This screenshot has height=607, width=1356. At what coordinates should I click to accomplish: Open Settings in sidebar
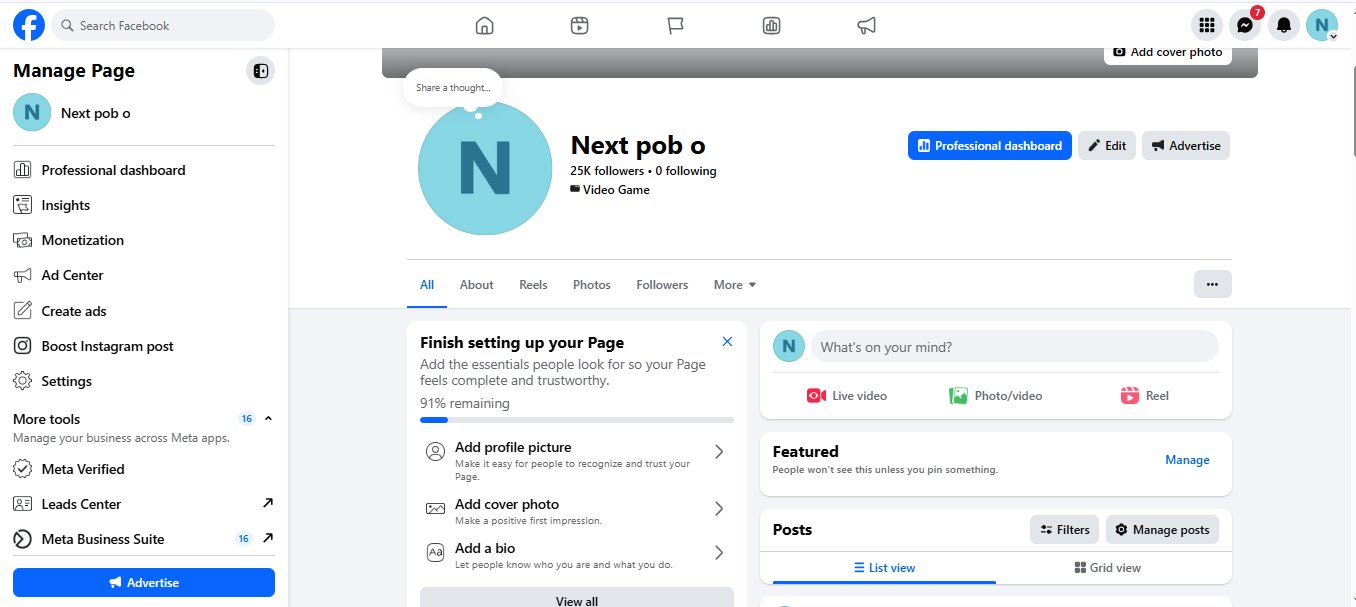(143, 381)
